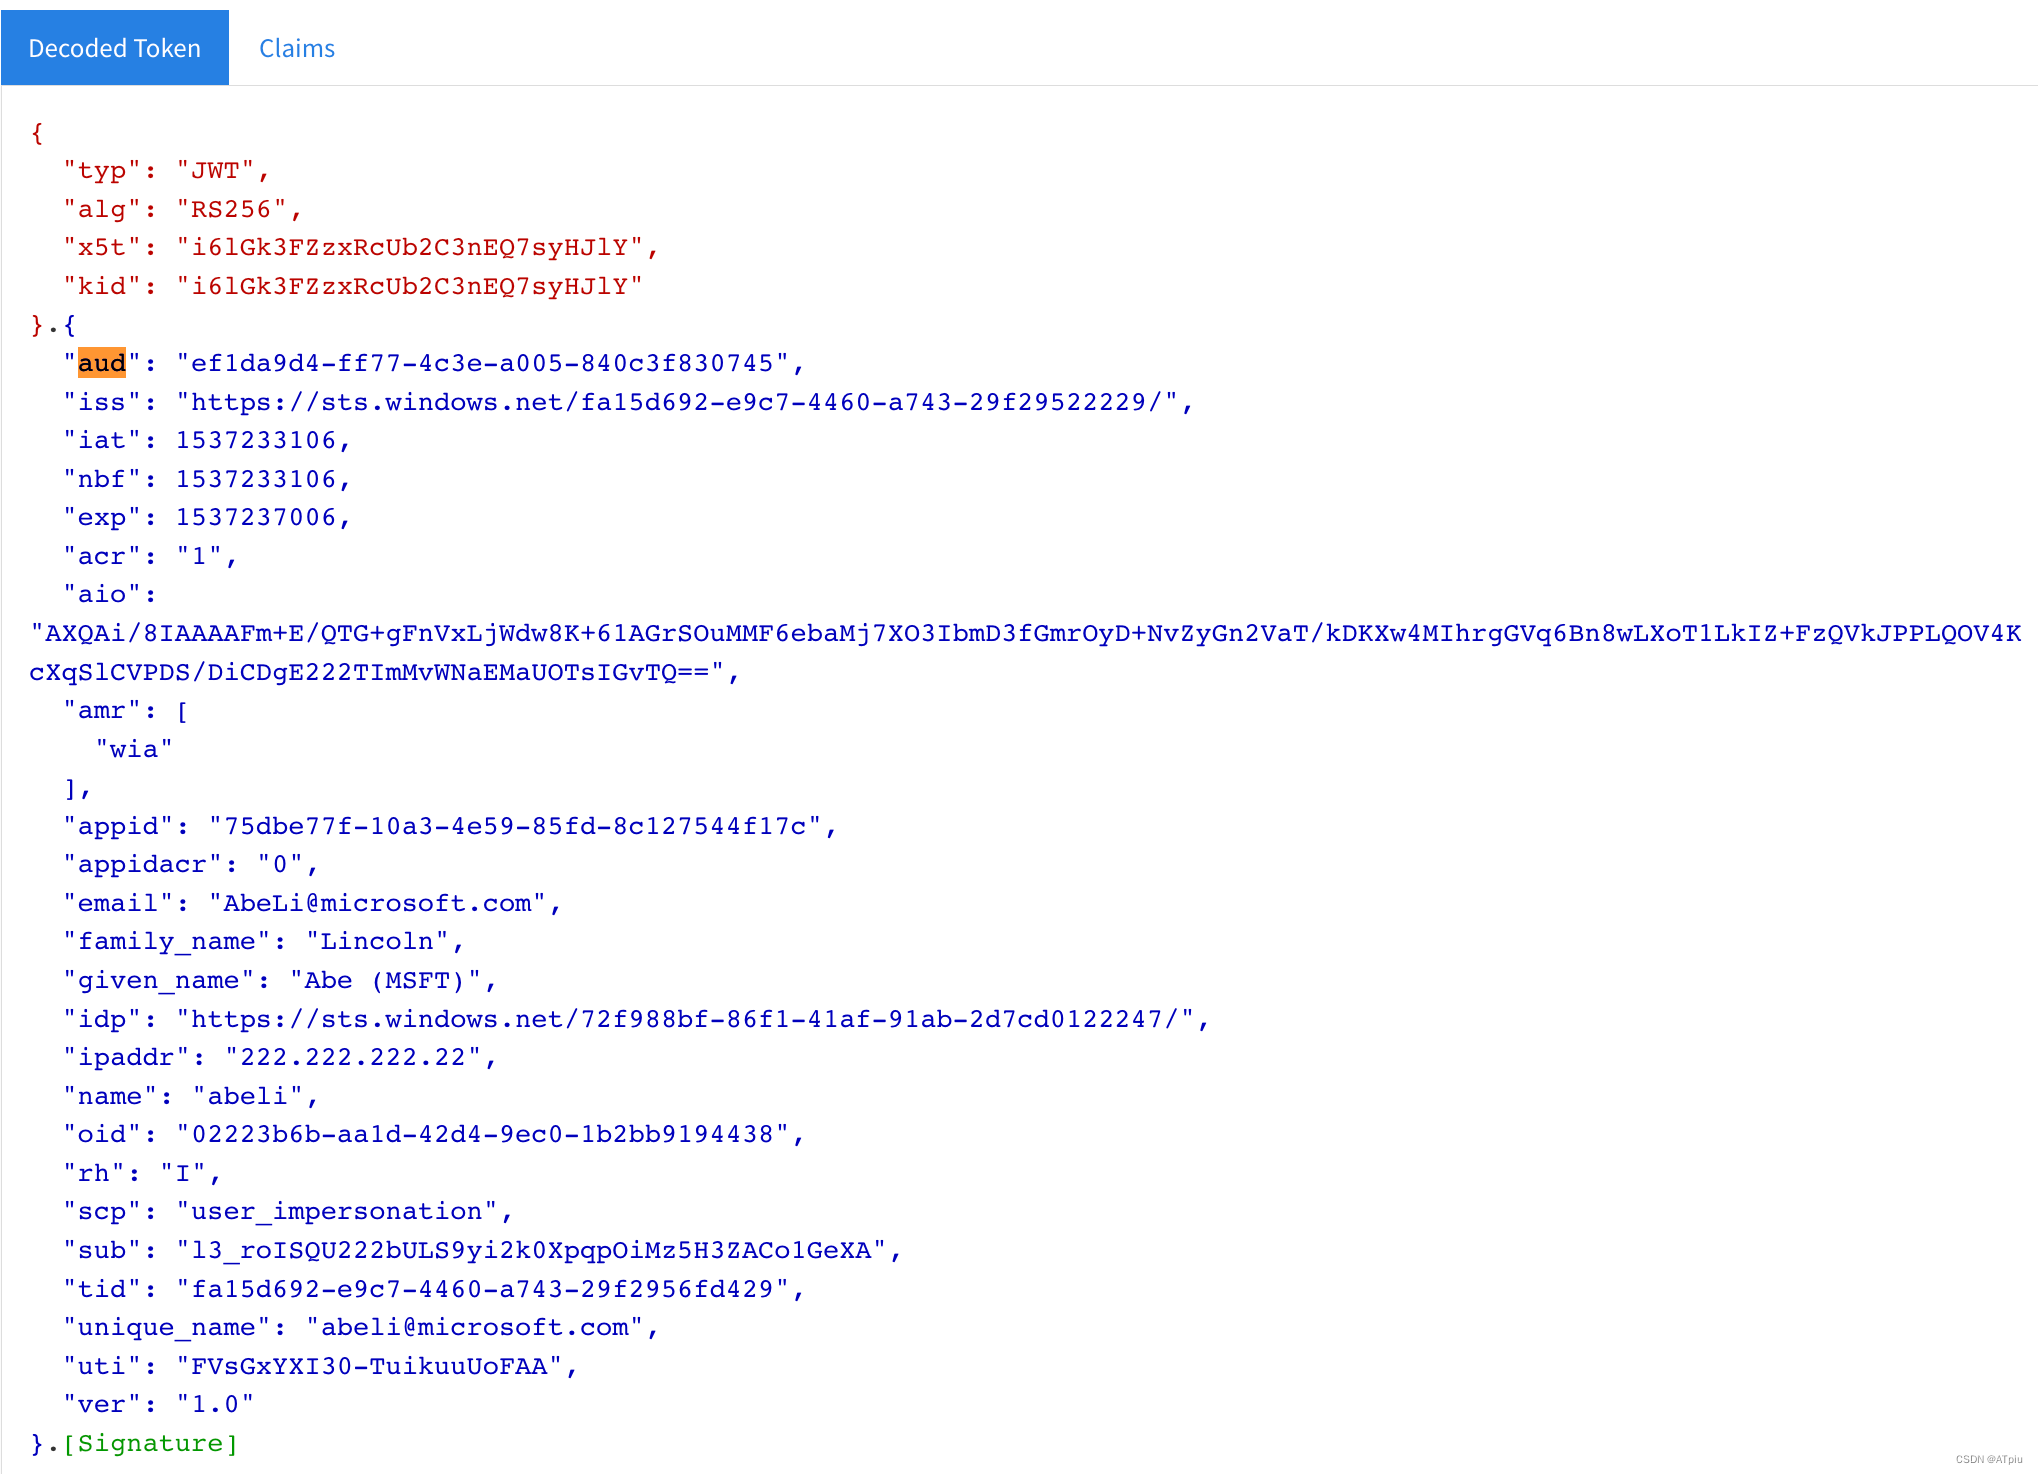Click the appid GUID value
The width and height of the screenshot is (2038, 1474).
click(x=514, y=826)
